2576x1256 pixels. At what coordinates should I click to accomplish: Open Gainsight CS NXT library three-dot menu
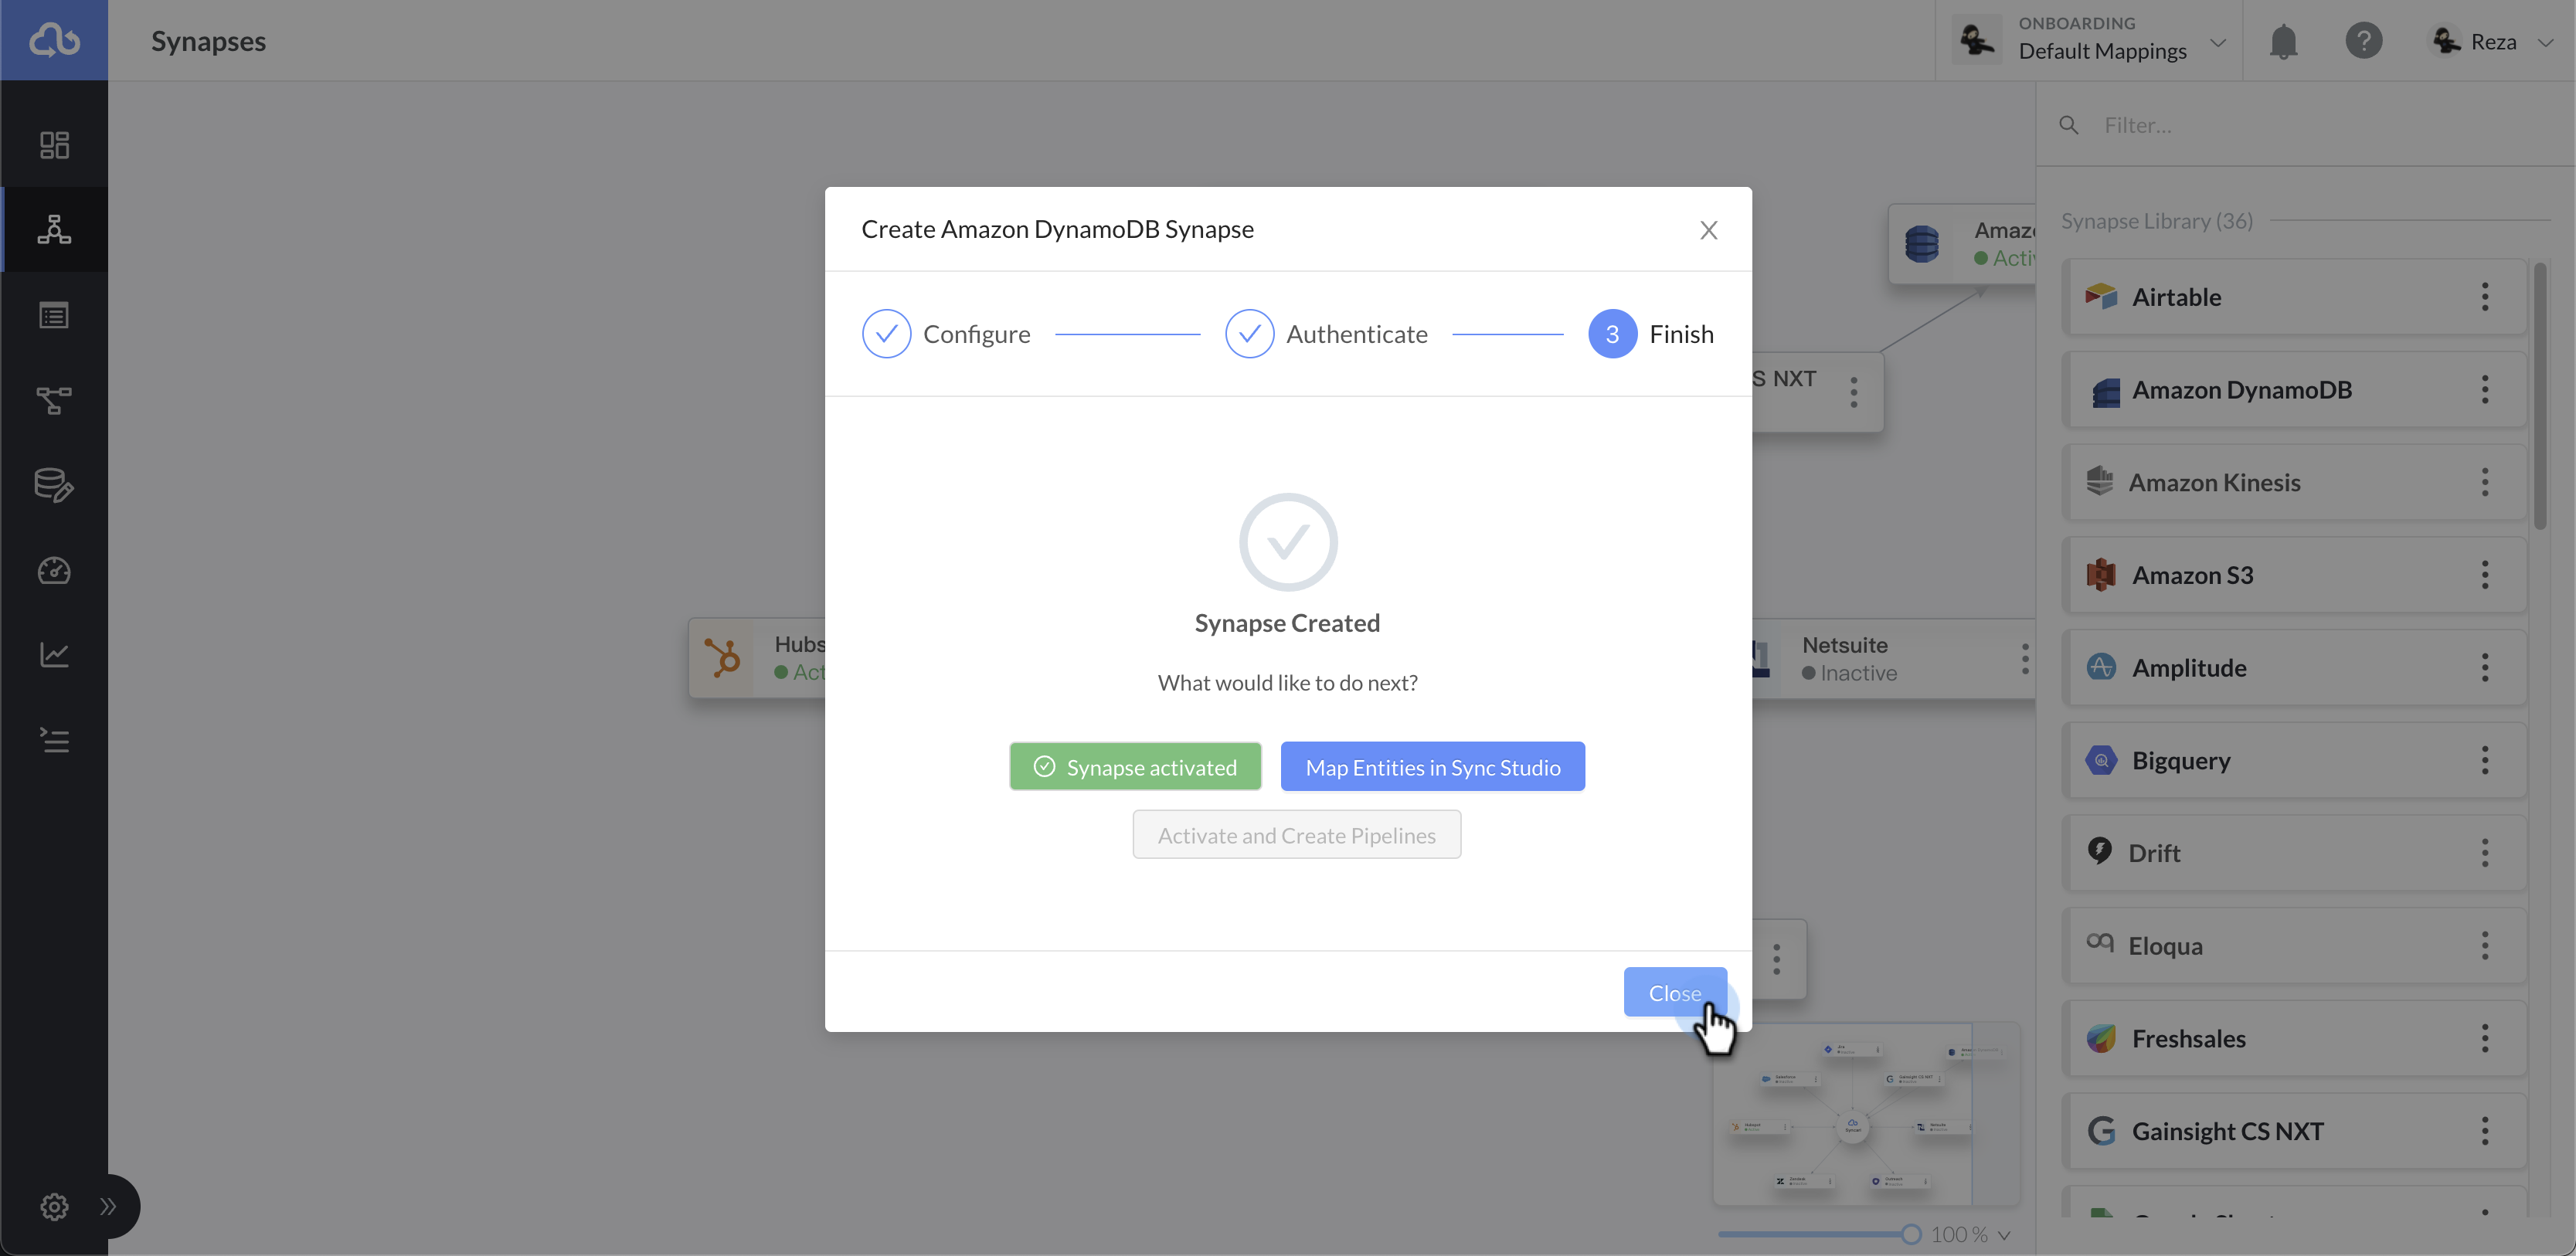point(2484,1131)
